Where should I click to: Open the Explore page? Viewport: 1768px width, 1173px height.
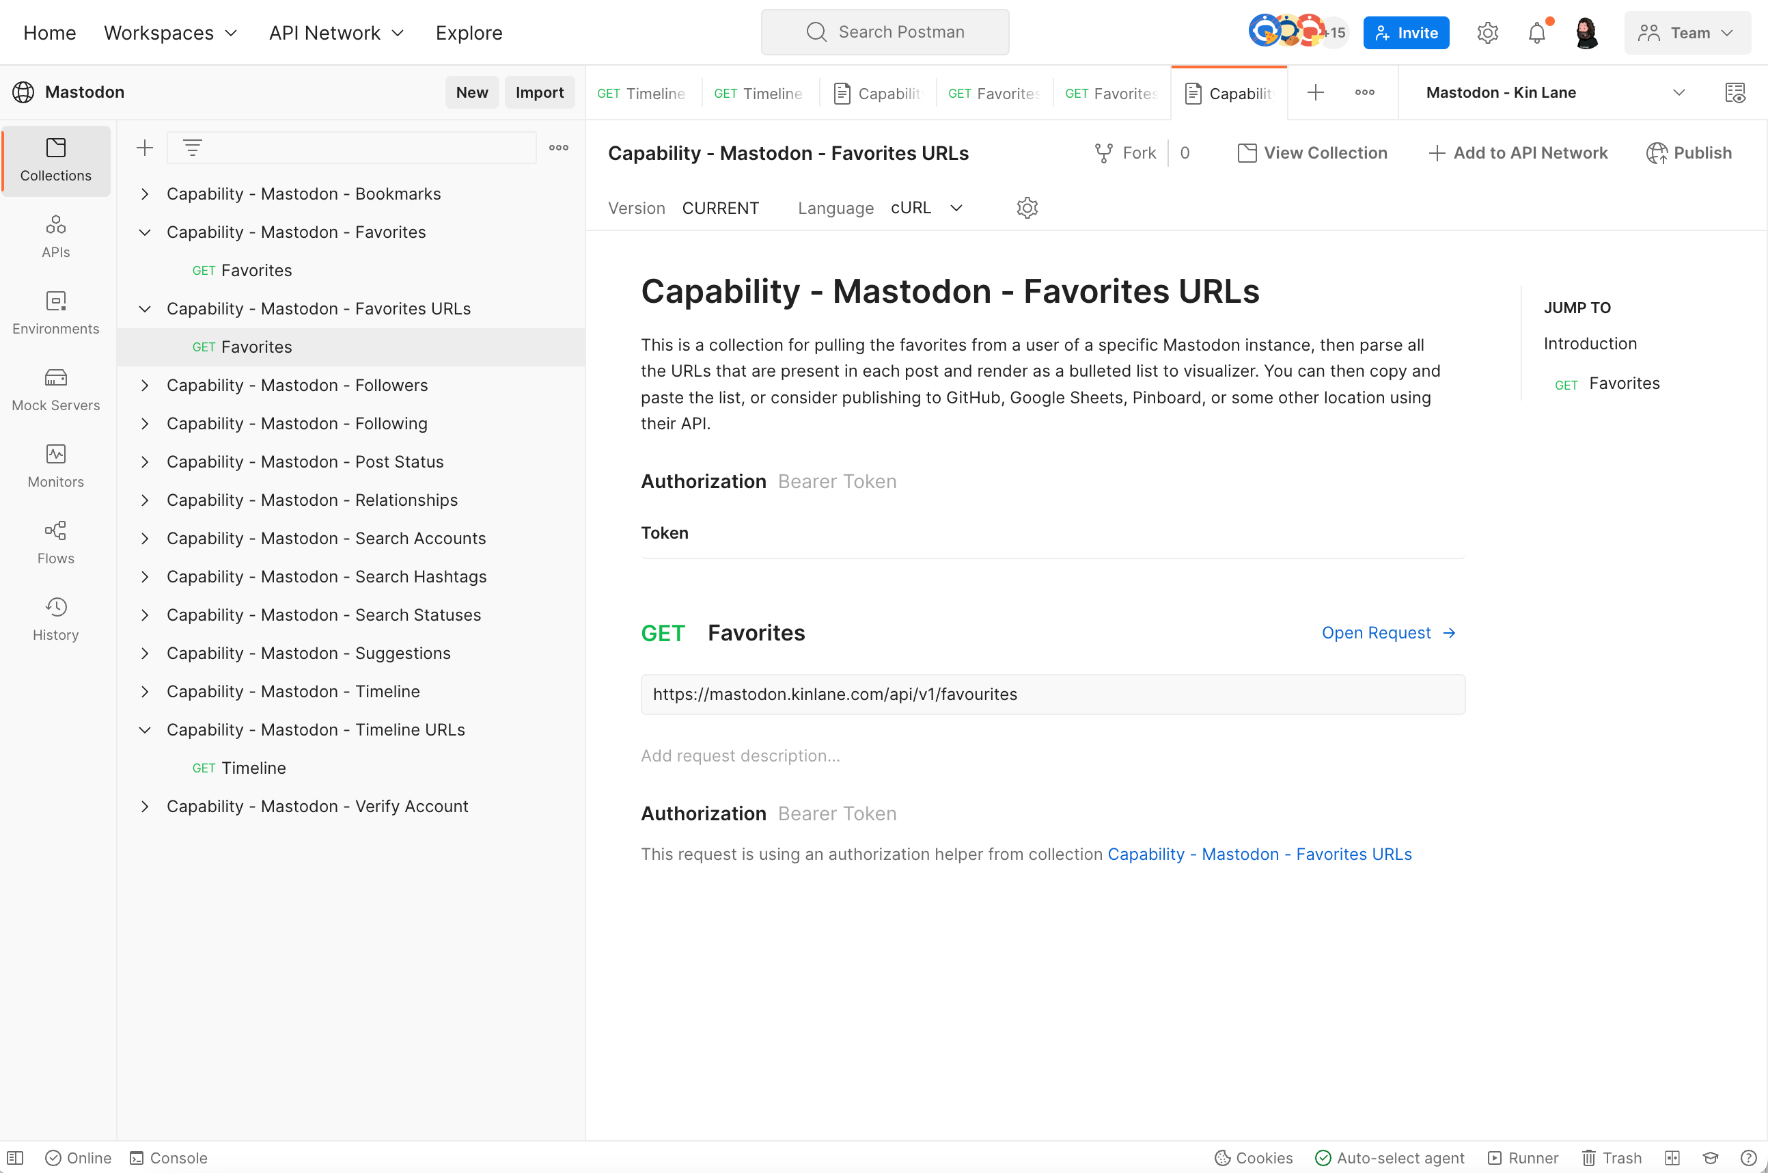click(469, 33)
